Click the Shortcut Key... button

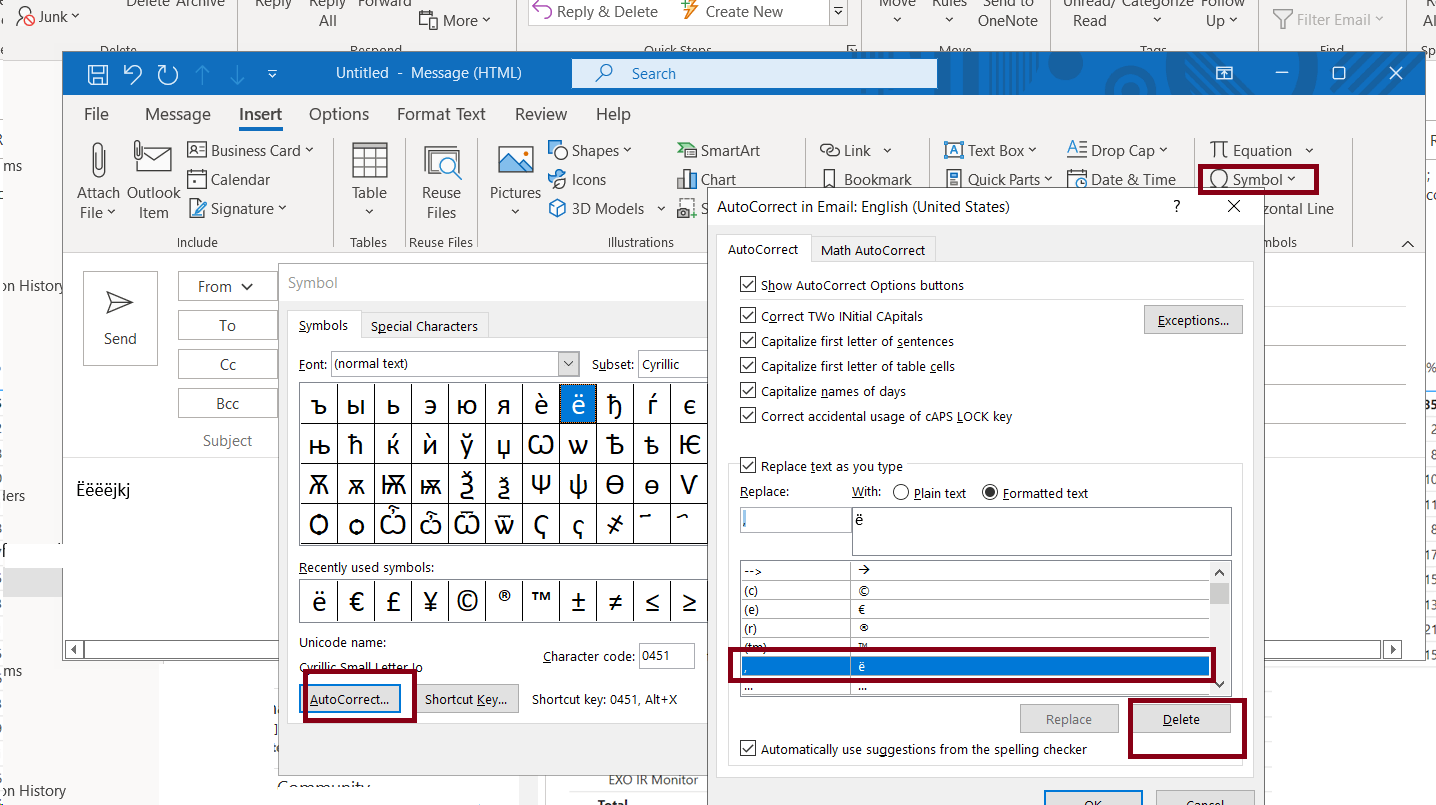[x=466, y=699]
